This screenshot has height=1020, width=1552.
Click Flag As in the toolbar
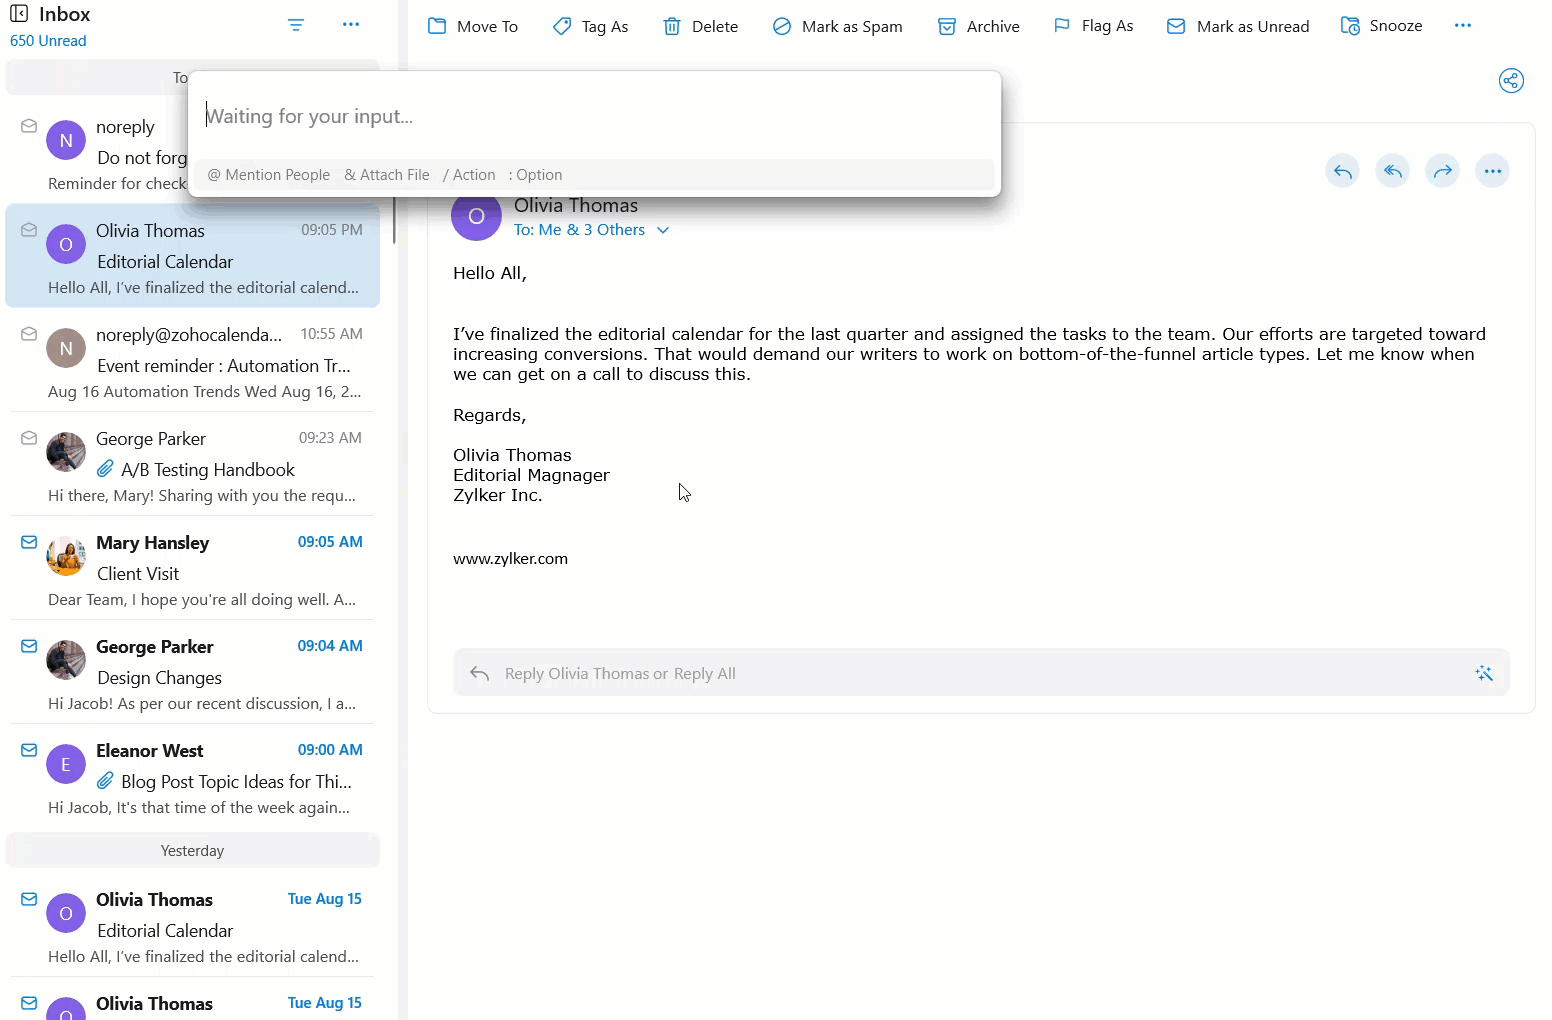coord(1094,26)
